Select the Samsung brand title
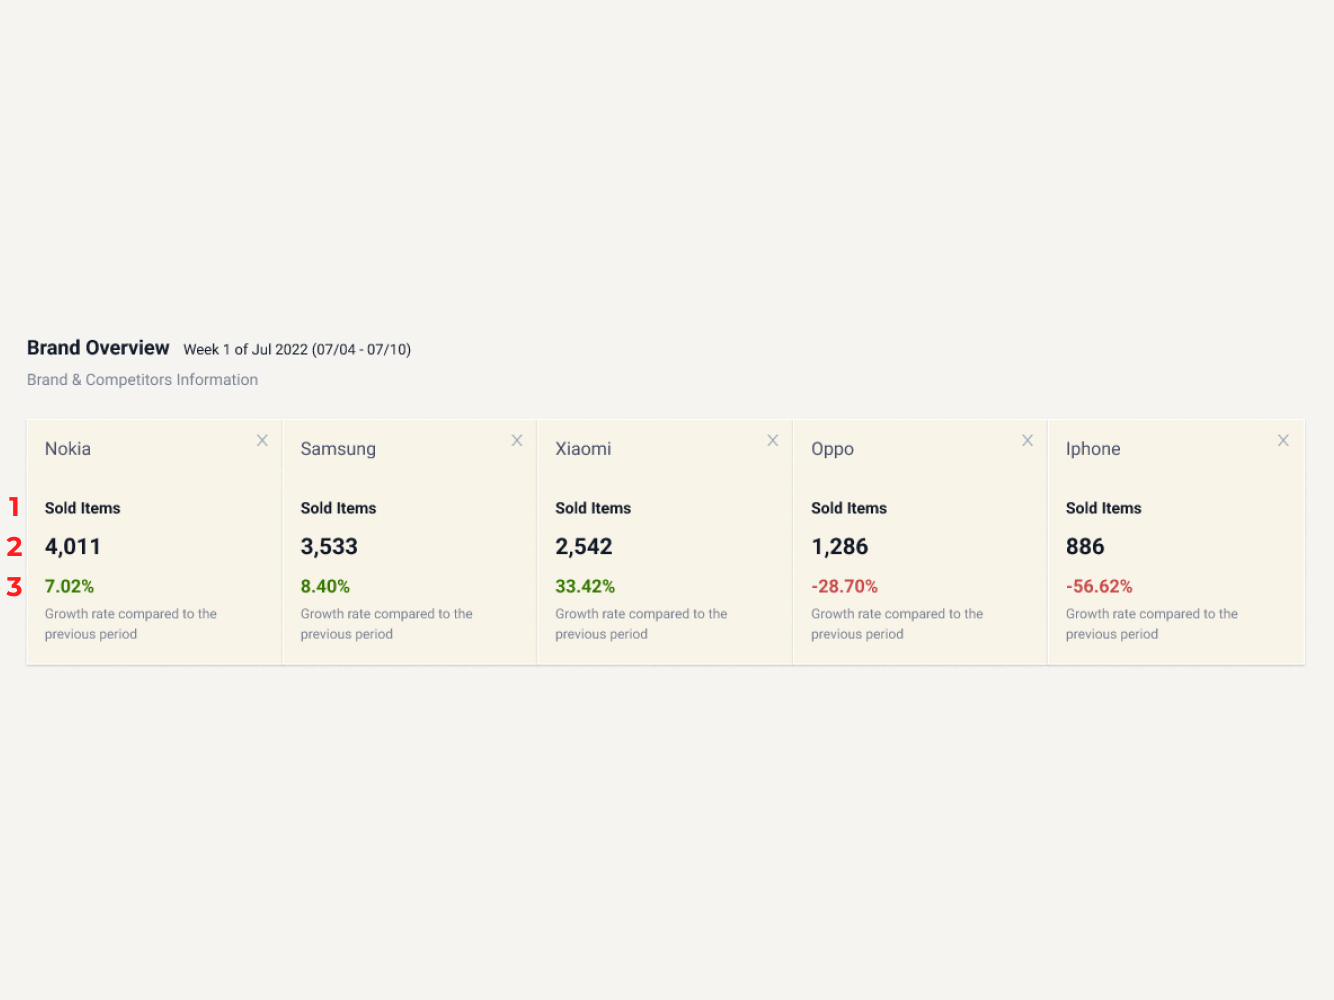This screenshot has width=1334, height=1000. [x=338, y=449]
